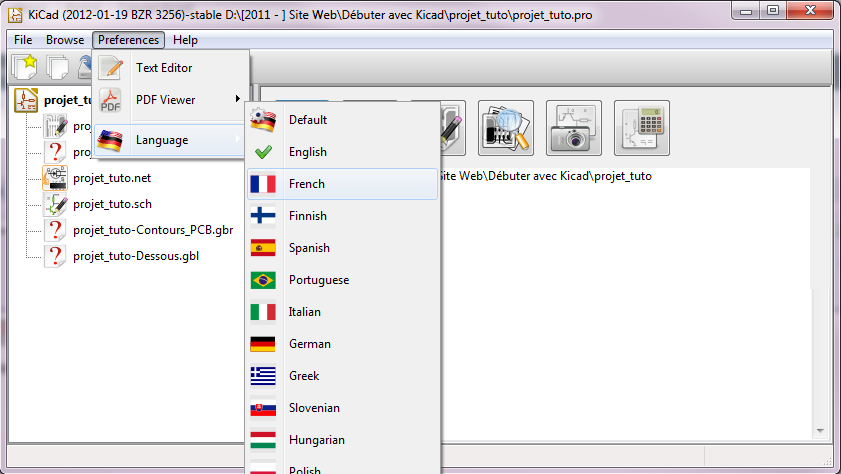Expand PDF Viewer submenu arrow
Viewport: 841px width, 474px height.
(x=237, y=99)
